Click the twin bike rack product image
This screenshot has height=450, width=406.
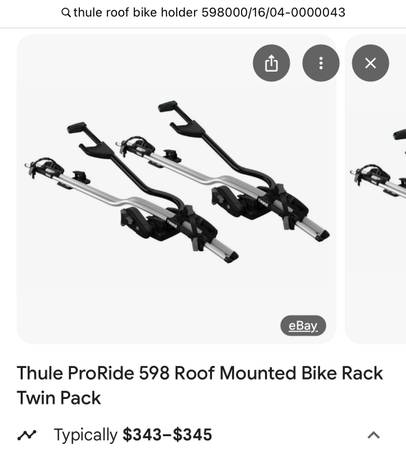[176, 189]
